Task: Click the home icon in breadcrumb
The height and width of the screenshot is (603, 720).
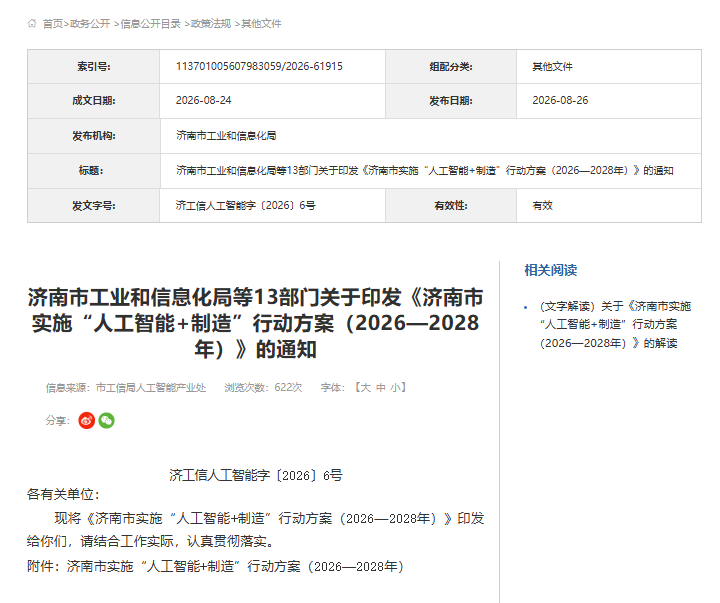Action: pos(32,23)
